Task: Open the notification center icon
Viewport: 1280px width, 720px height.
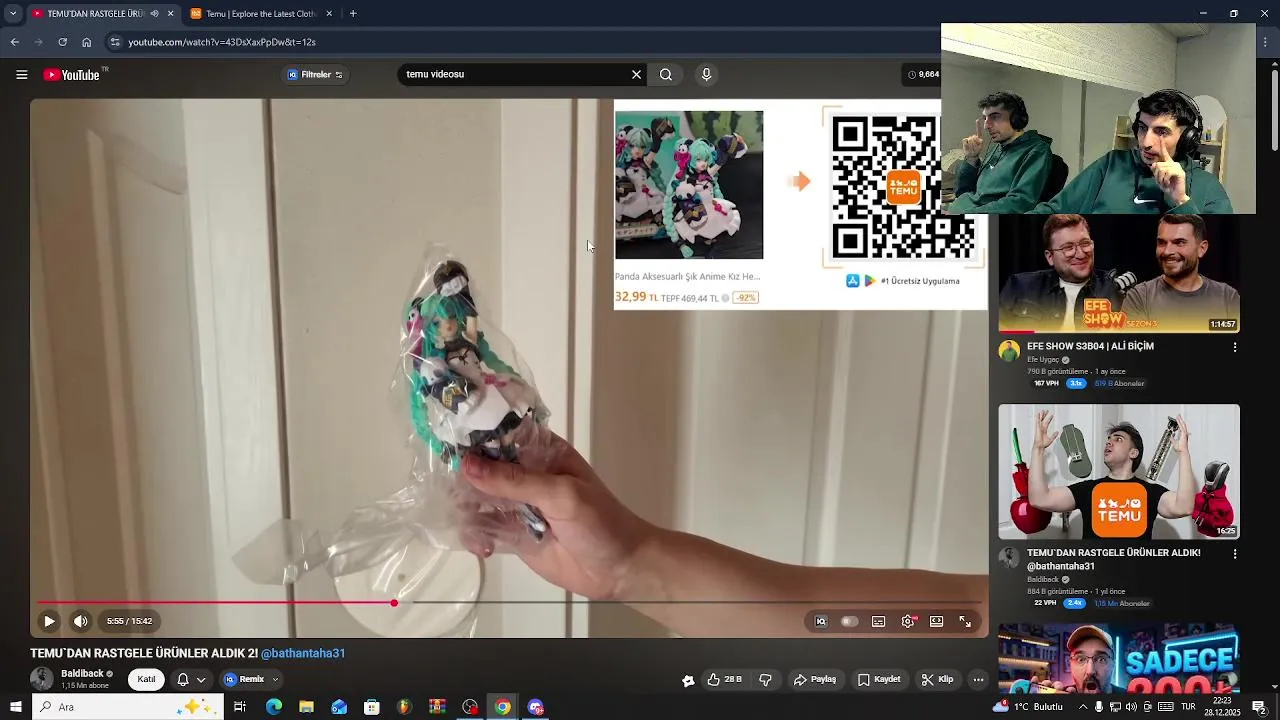Action: pos(1259,707)
